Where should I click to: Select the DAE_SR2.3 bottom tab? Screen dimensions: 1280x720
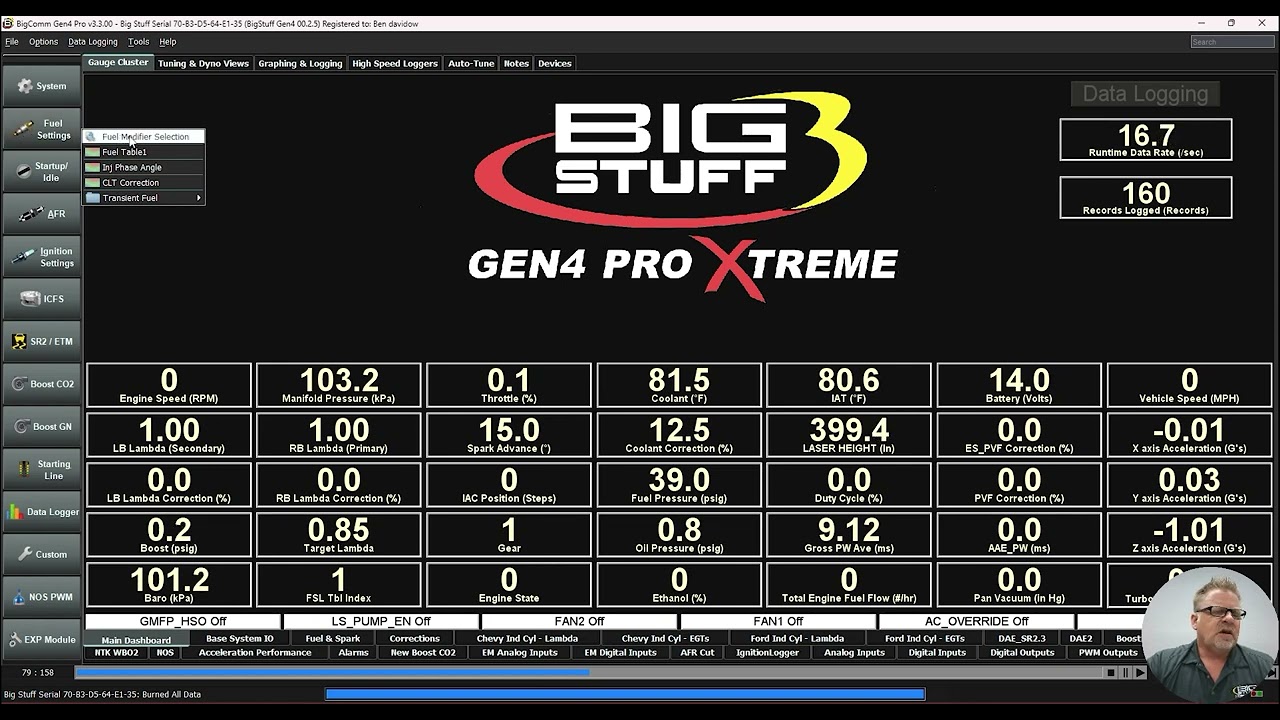[1022, 639]
